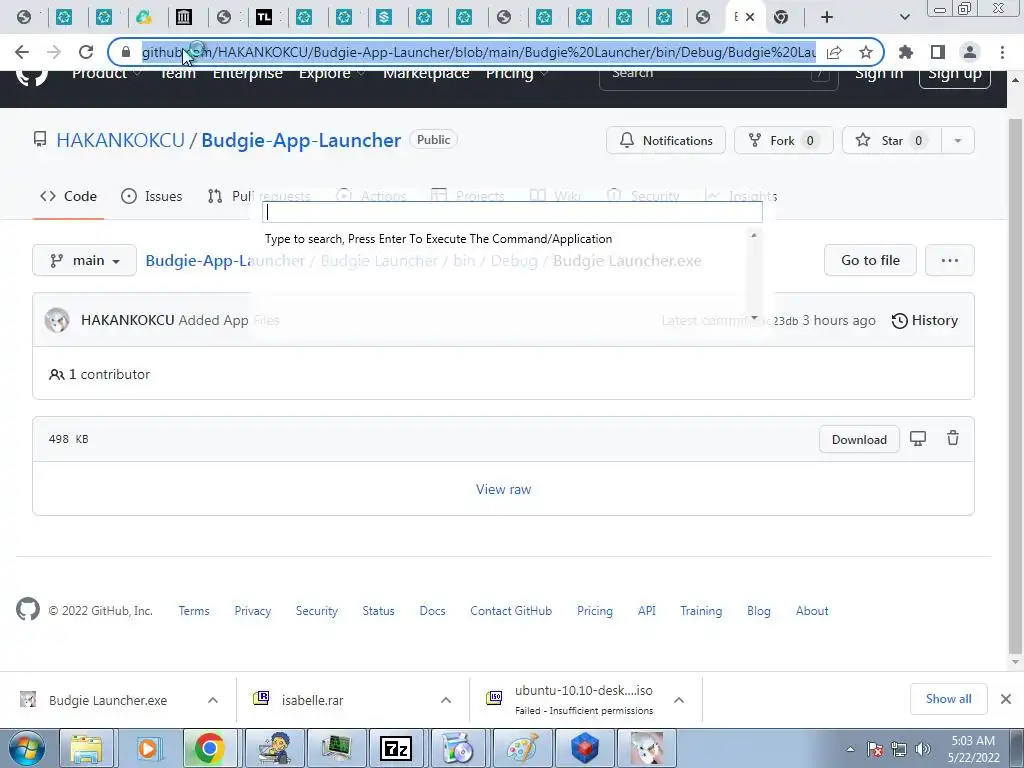Screen dimensions: 1024x768
Task: Open the blue cube app in the taskbar
Action: [584, 748]
